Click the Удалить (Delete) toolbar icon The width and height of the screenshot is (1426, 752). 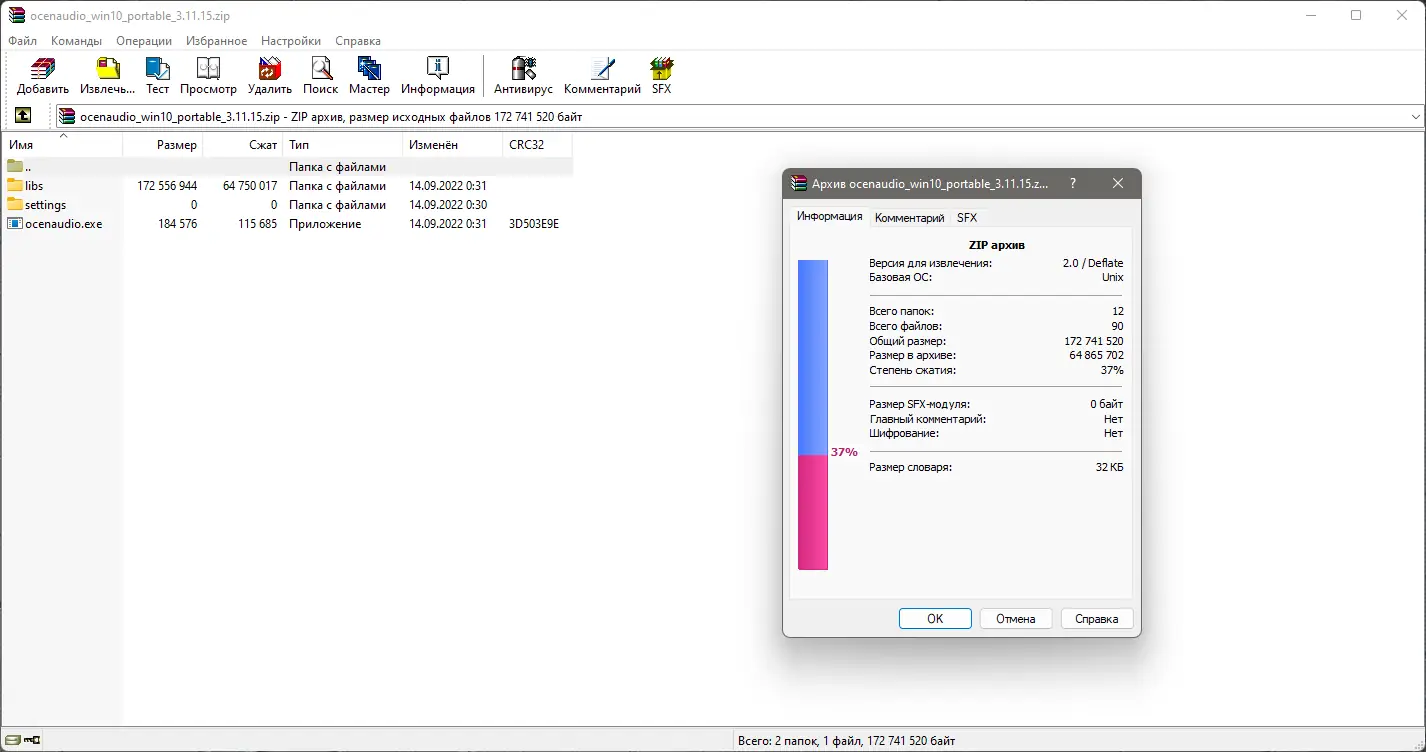270,69
